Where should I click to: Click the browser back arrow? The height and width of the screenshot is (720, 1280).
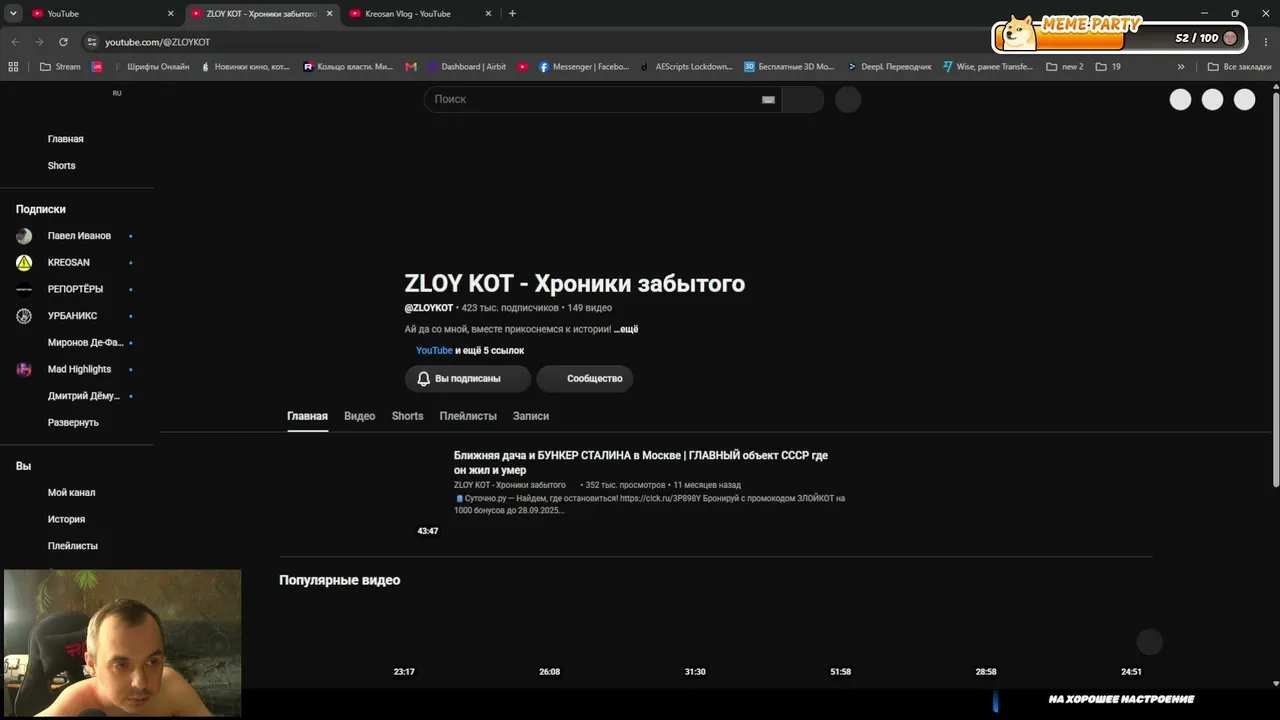tap(15, 42)
